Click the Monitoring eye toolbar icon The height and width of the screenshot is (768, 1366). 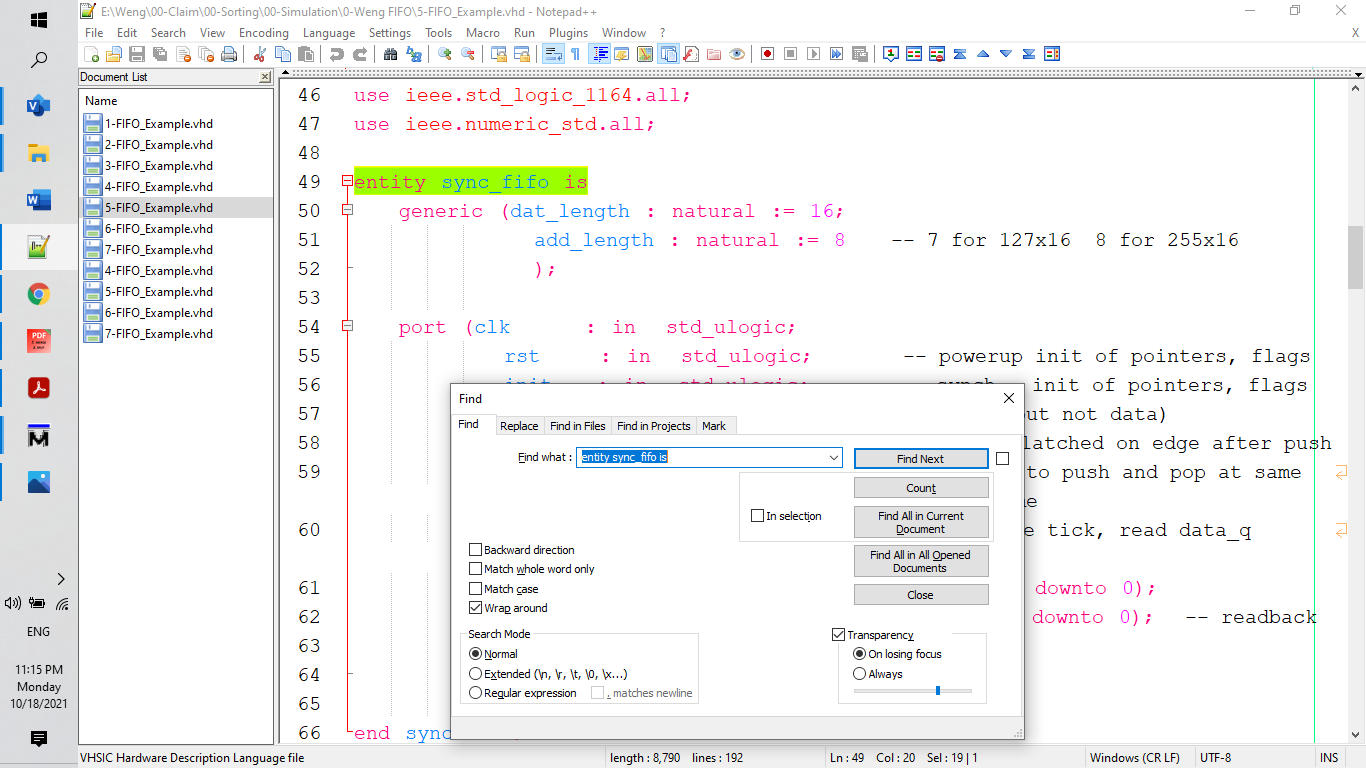[737, 54]
